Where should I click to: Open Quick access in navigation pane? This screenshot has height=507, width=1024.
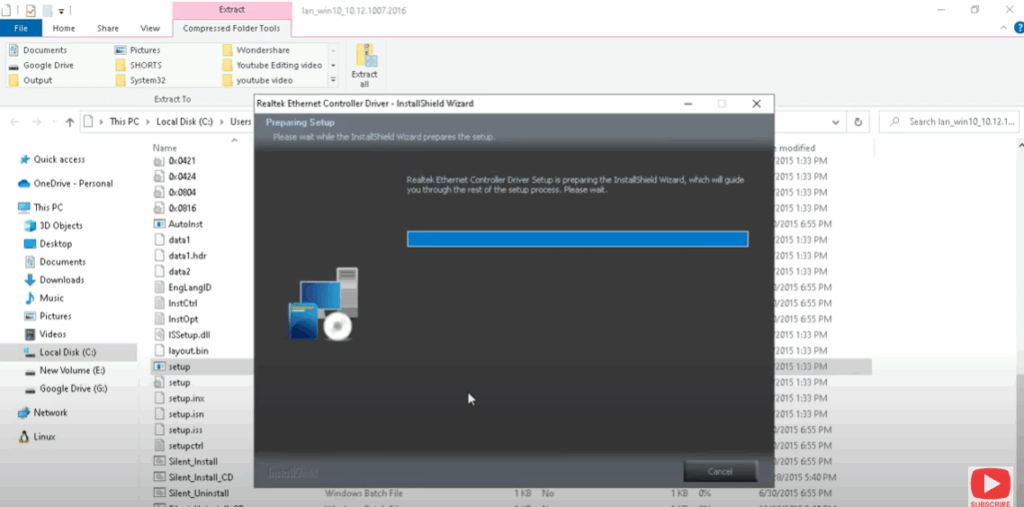52,159
